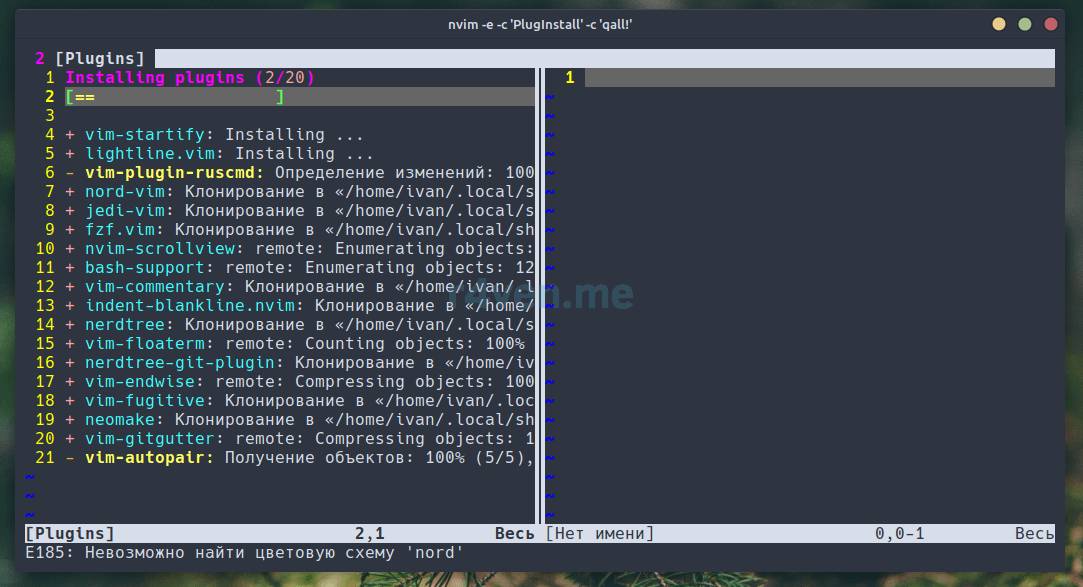Screen dimensions: 1083x587
Task: Click the nord-vim plugin name
Action: tap(124, 192)
